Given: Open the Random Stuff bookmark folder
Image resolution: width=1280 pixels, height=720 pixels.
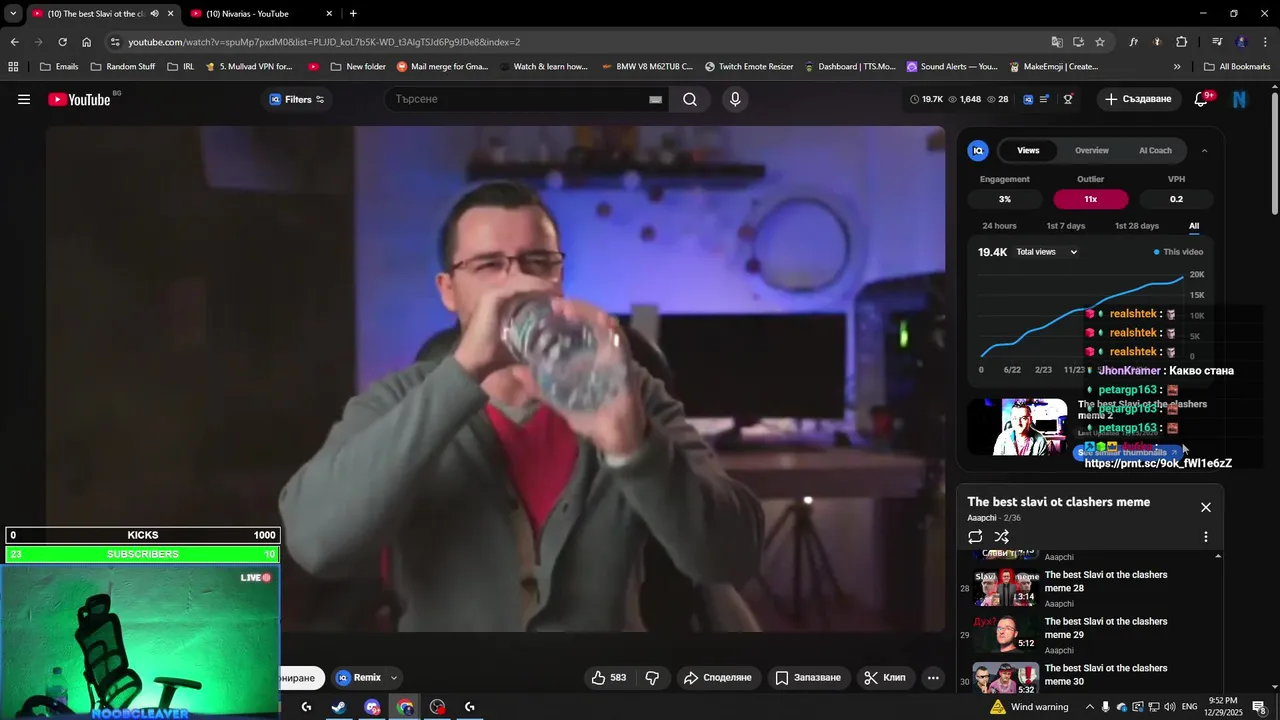Looking at the screenshot, I should tap(123, 67).
